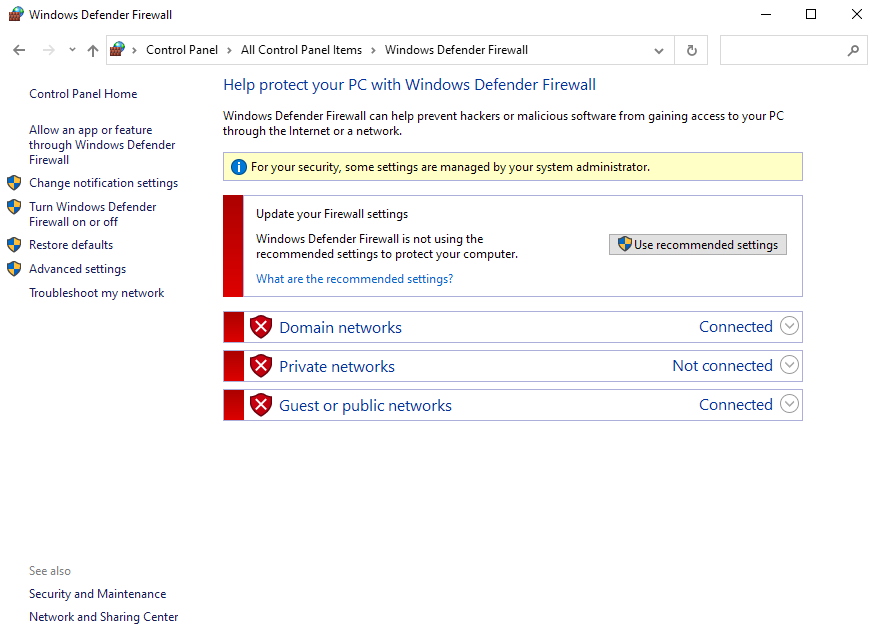This screenshot has height=644, width=880.
Task: Open the address bar history dropdown
Action: click(x=659, y=51)
